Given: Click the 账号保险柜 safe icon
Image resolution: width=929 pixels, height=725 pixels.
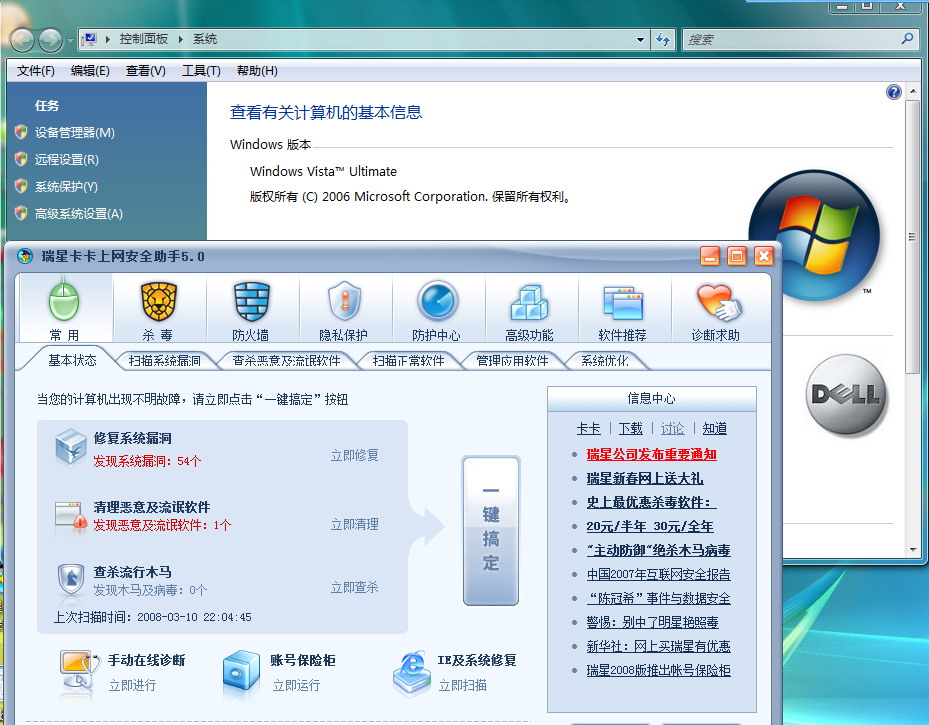Looking at the screenshot, I should [x=241, y=671].
